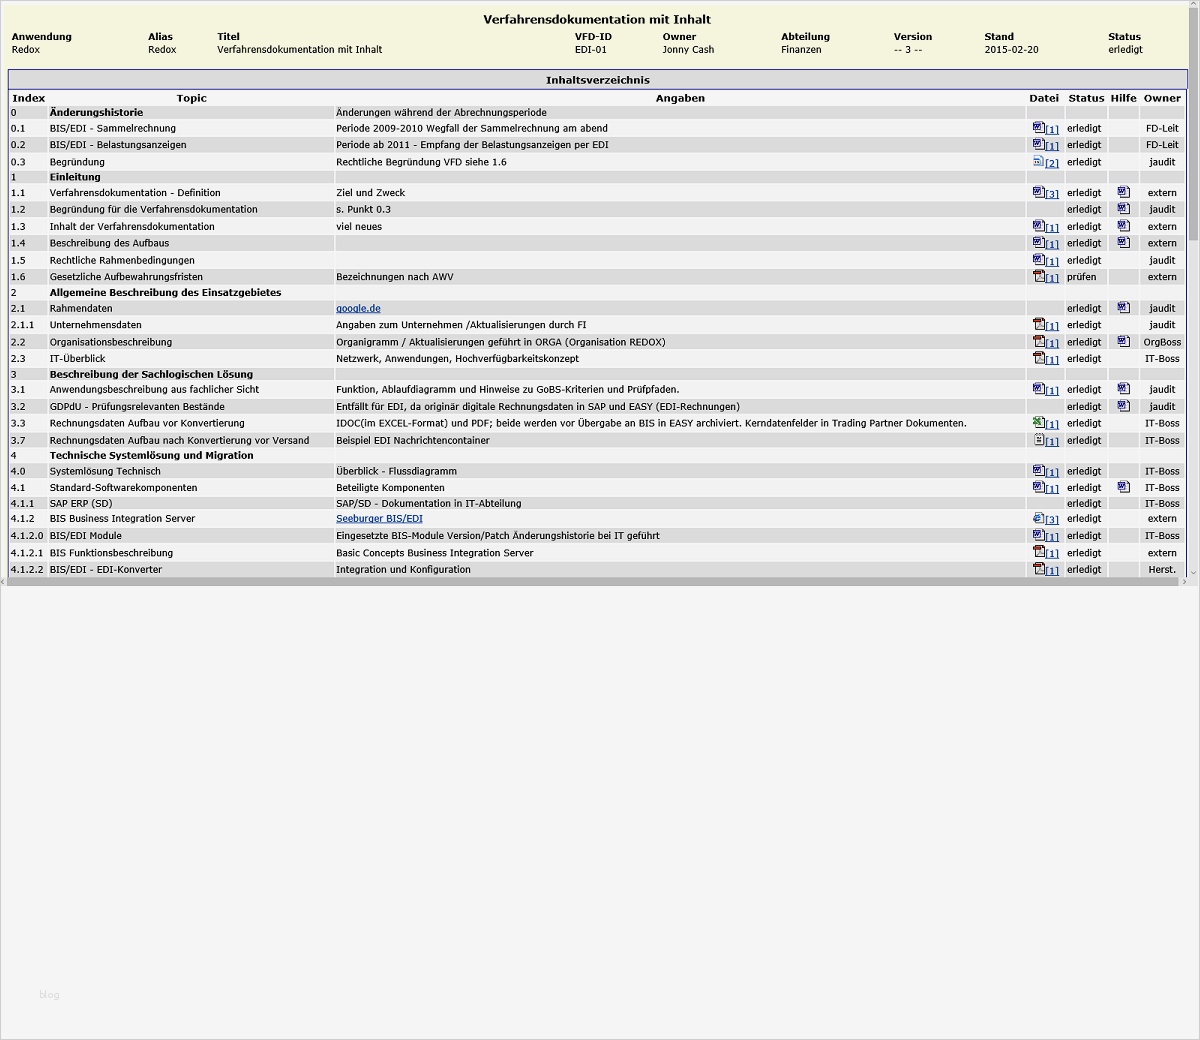Click the scroll-down arrow of the vertical scrollbar
Viewport: 1200px width, 1040px height.
pos(1192,572)
